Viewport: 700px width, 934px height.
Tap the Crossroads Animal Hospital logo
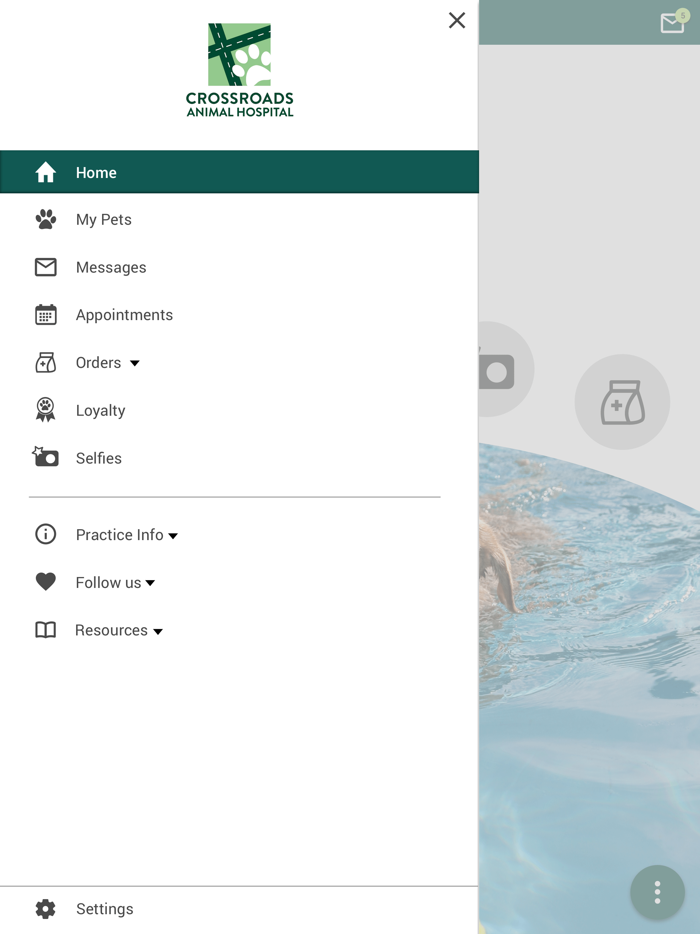[239, 70]
